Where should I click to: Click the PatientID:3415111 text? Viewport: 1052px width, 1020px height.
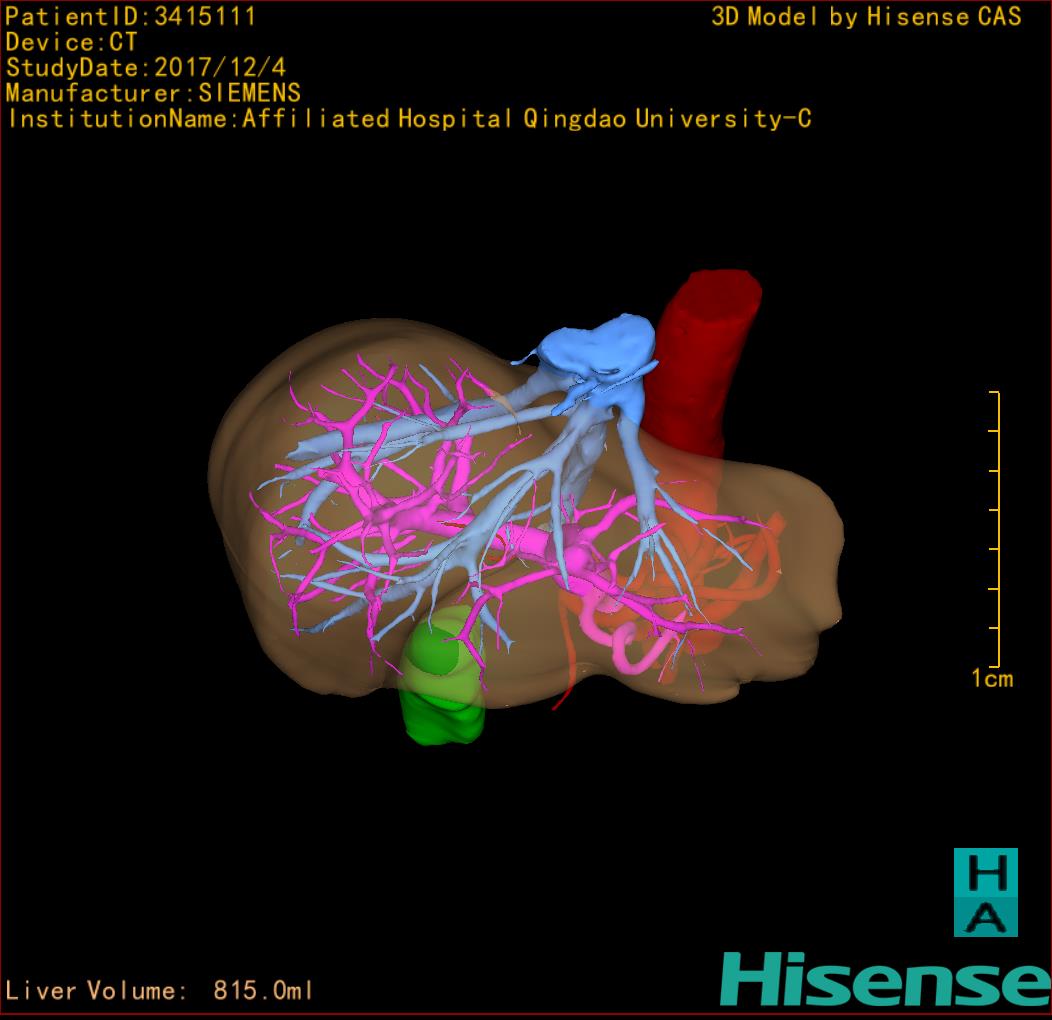(x=130, y=16)
